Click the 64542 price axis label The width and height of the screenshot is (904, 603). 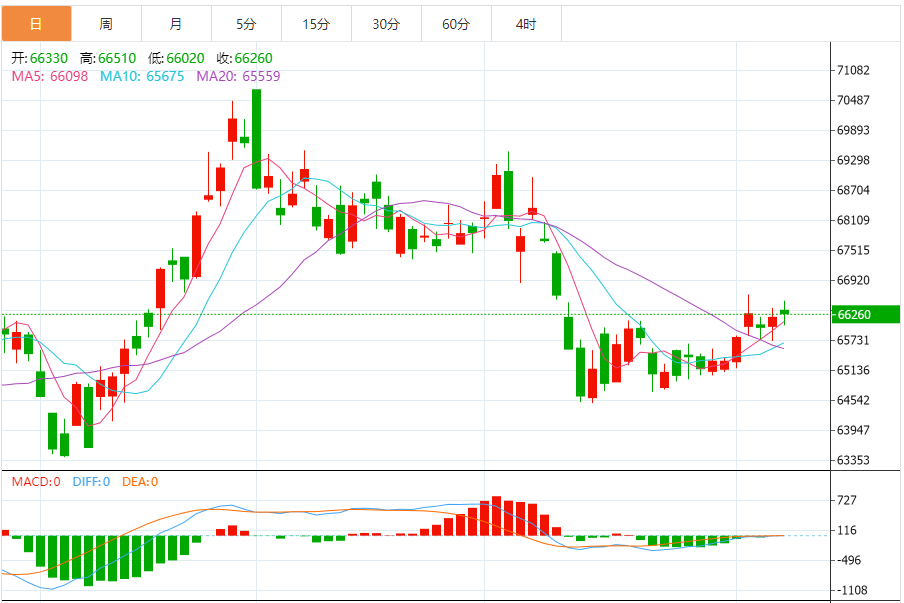[853, 400]
